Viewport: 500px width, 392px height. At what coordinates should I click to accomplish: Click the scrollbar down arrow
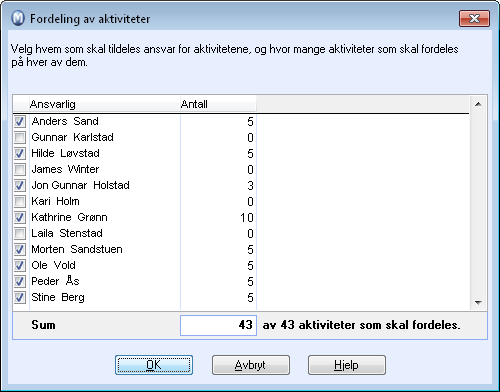coord(478,303)
